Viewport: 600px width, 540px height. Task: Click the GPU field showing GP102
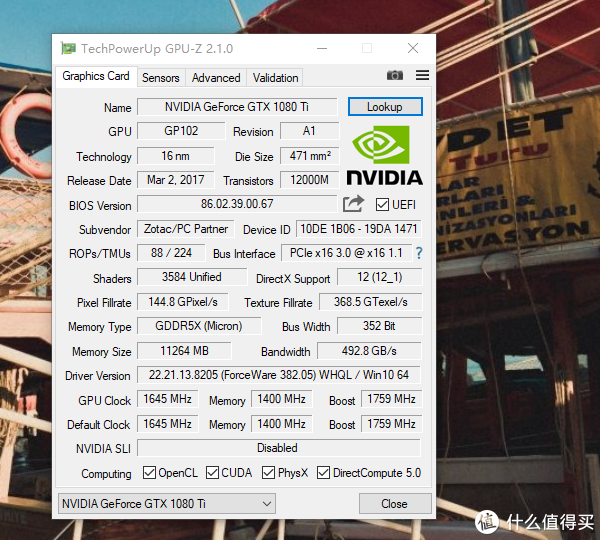[181, 131]
